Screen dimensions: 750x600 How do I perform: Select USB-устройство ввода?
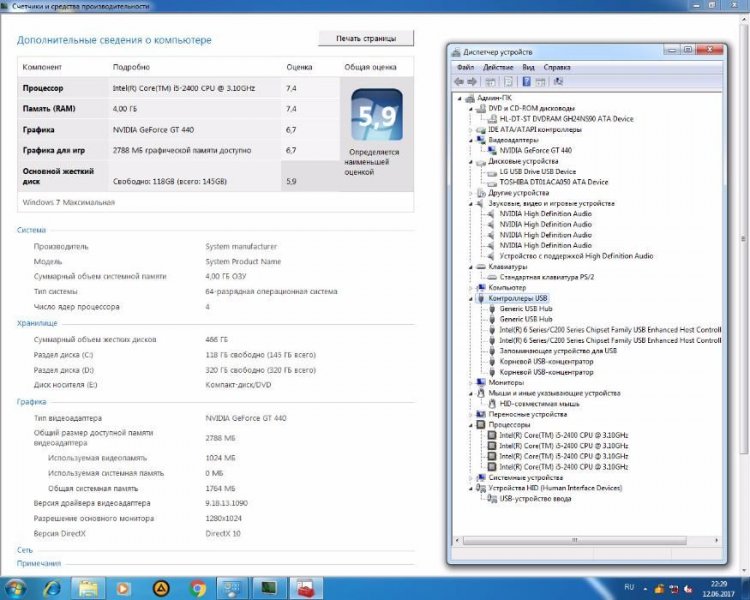pyautogui.click(x=535, y=499)
